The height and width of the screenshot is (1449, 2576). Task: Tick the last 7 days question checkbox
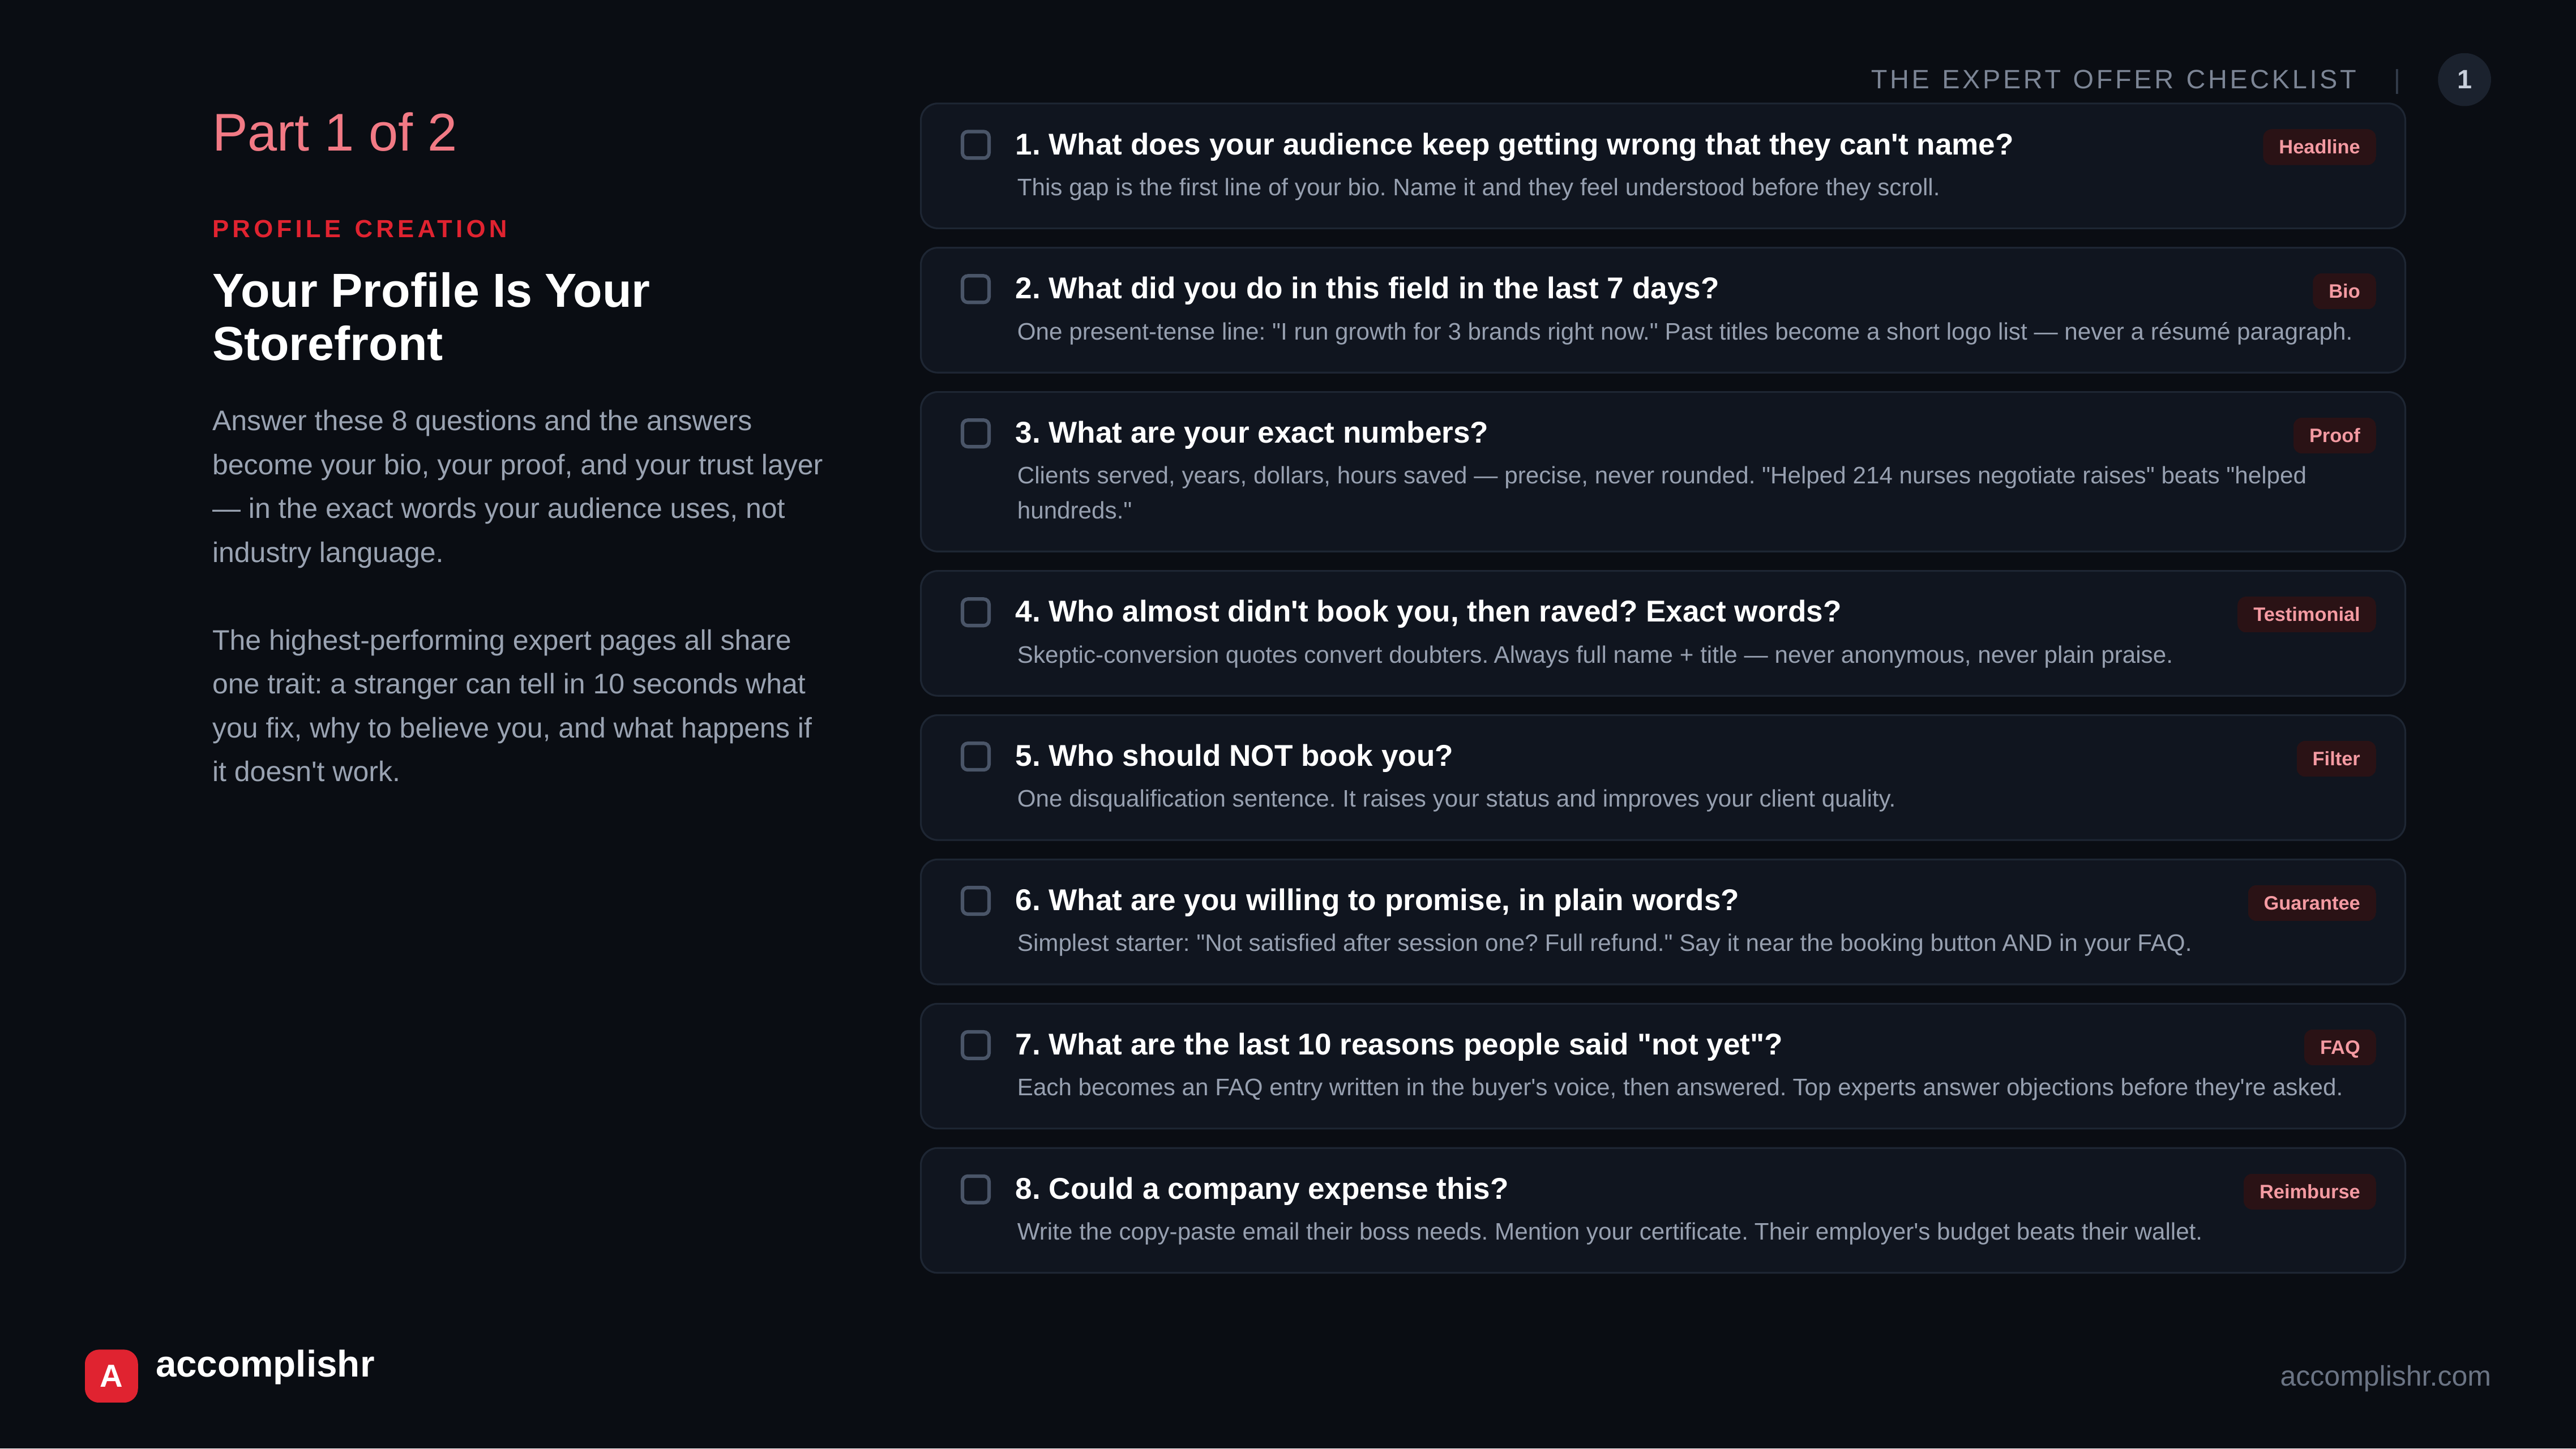click(x=975, y=289)
